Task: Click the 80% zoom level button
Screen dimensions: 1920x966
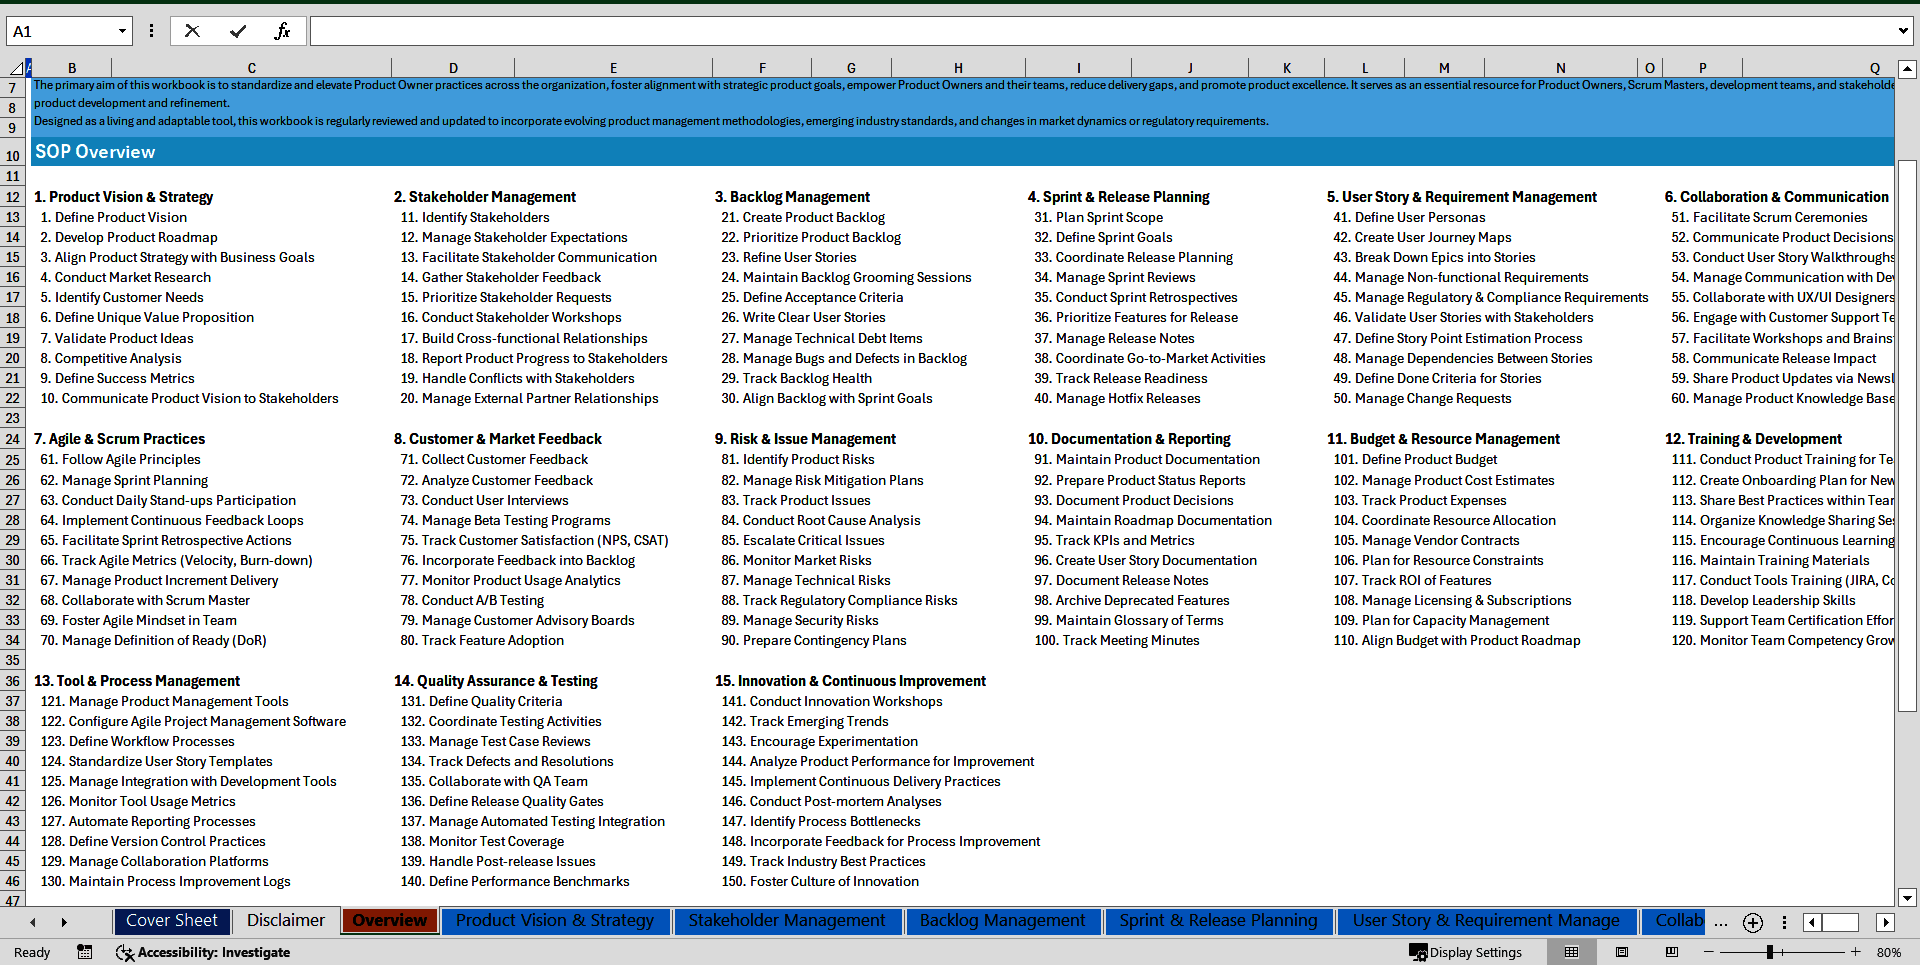Action: [x=1889, y=952]
